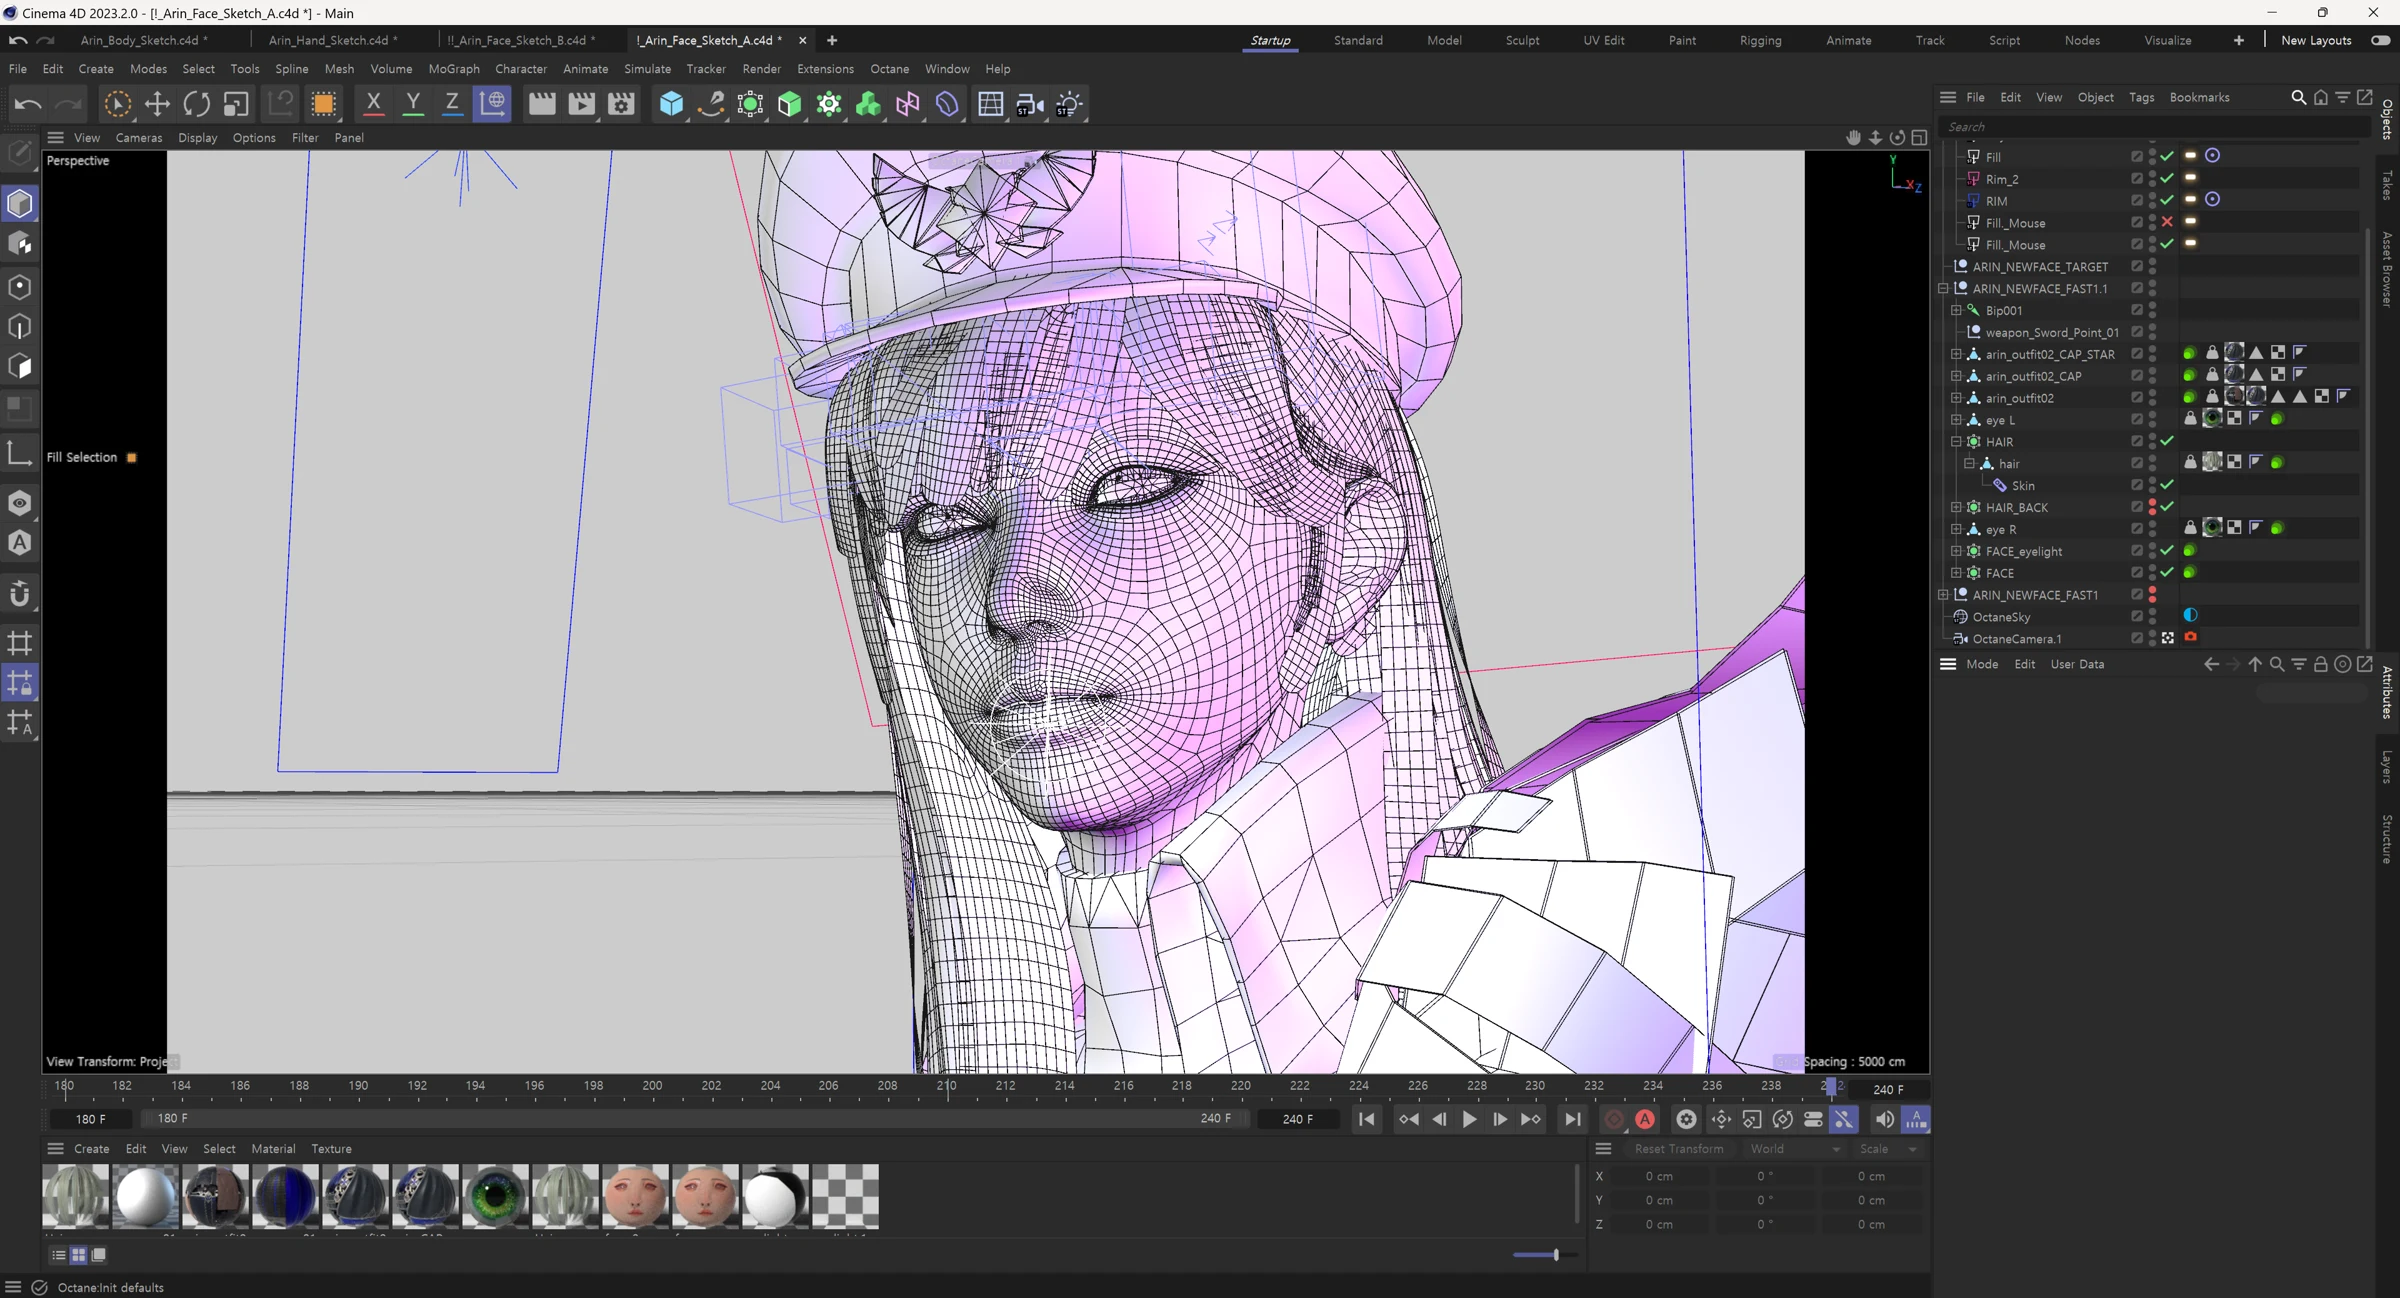Open the Edit Render Settings icon
2400x1298 pixels.
pyautogui.click(x=621, y=104)
